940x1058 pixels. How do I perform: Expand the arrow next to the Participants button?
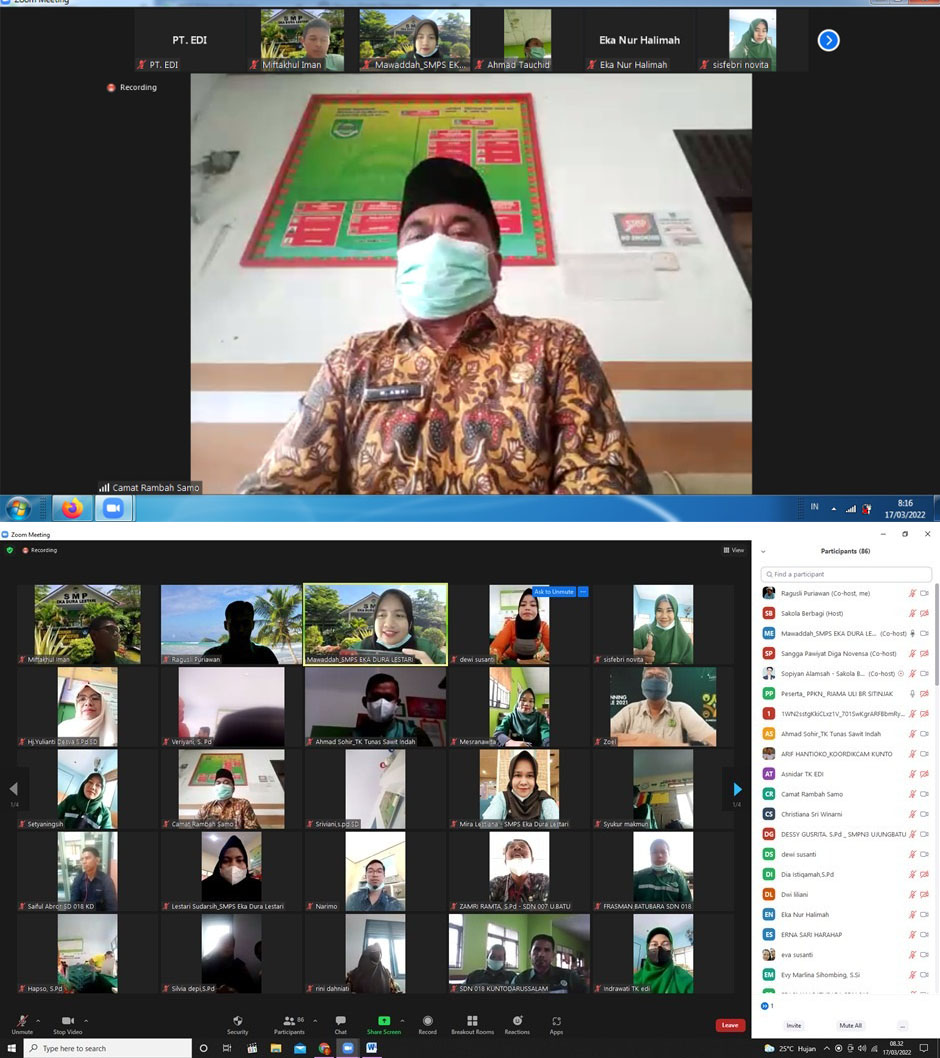coord(315,1021)
